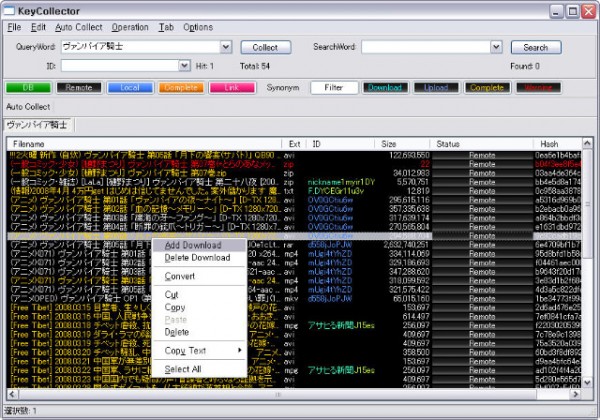Click the horizontal scrollbar right arrow
Image resolution: width=600 pixels, height=420 pixels.
[575, 394]
